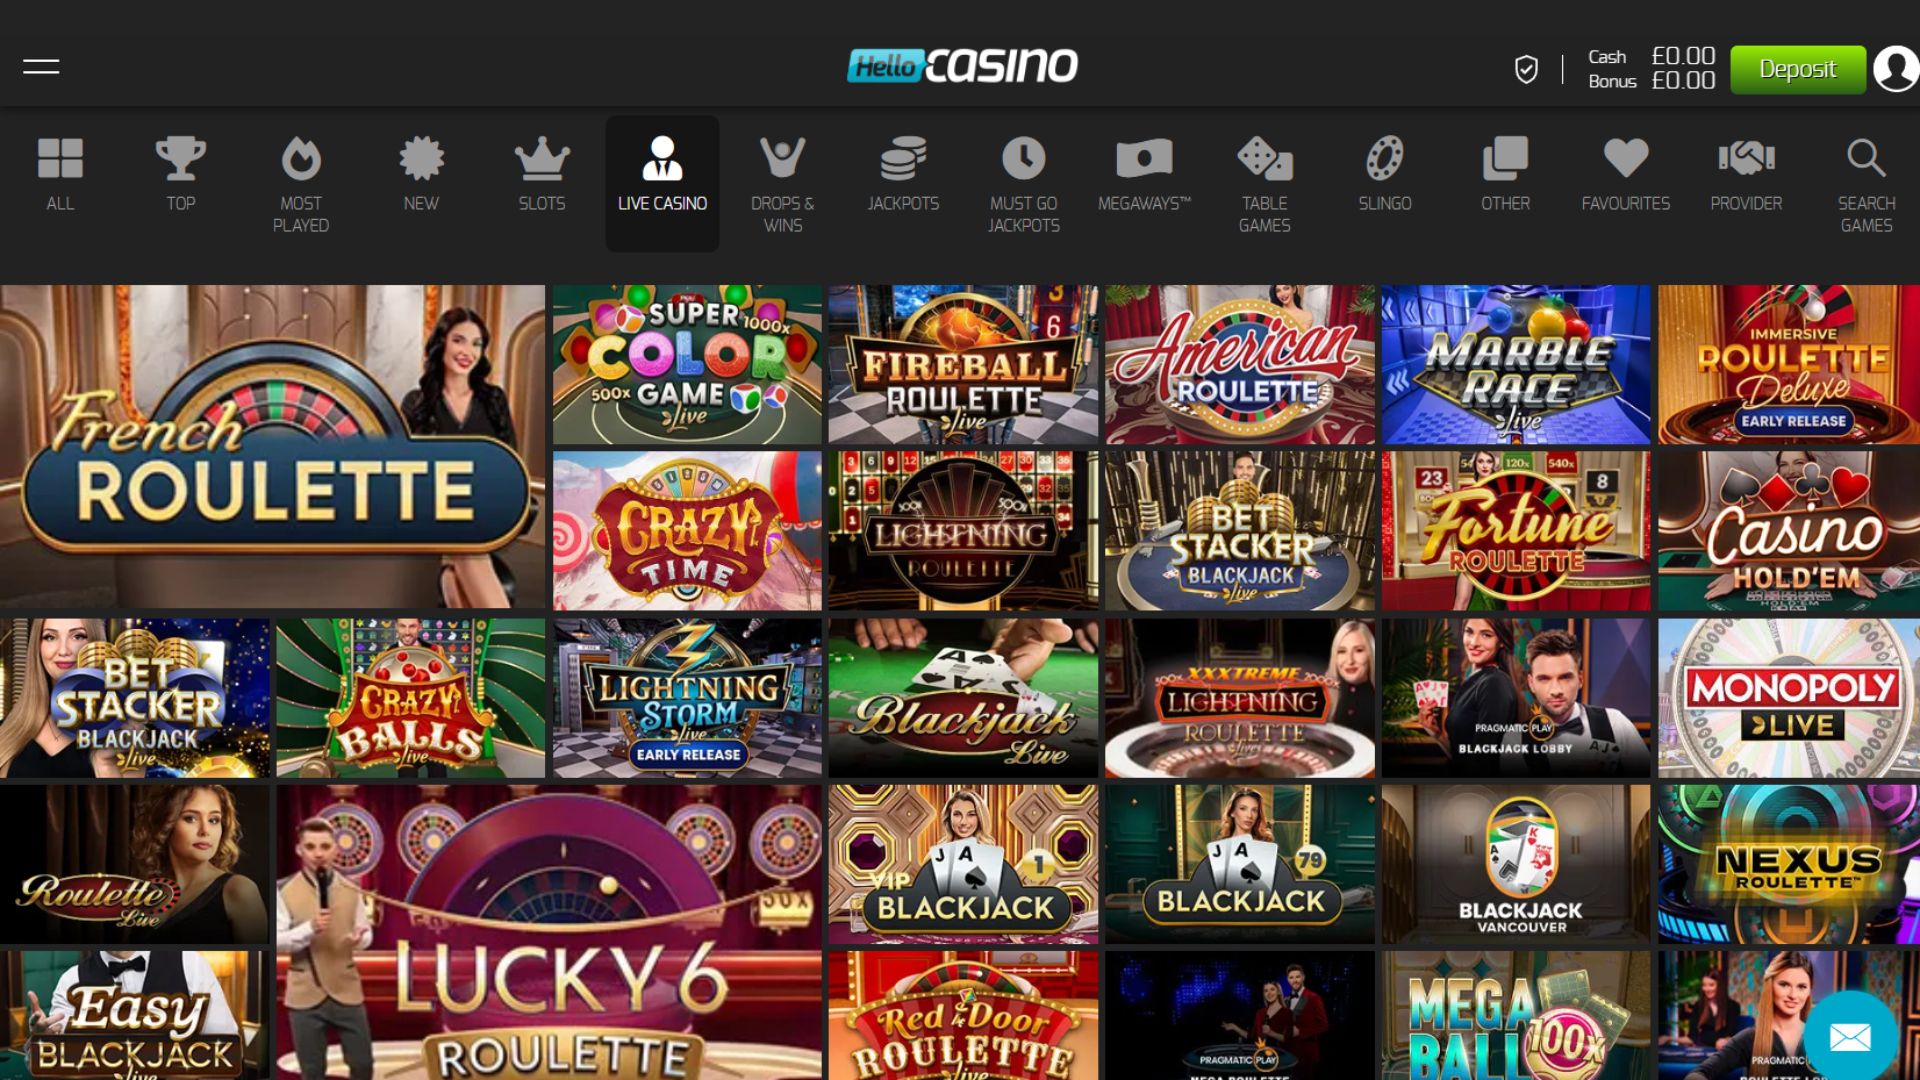Select the Slingo category icon
Image resolution: width=1920 pixels, height=1080 pixels.
pyautogui.click(x=1385, y=158)
